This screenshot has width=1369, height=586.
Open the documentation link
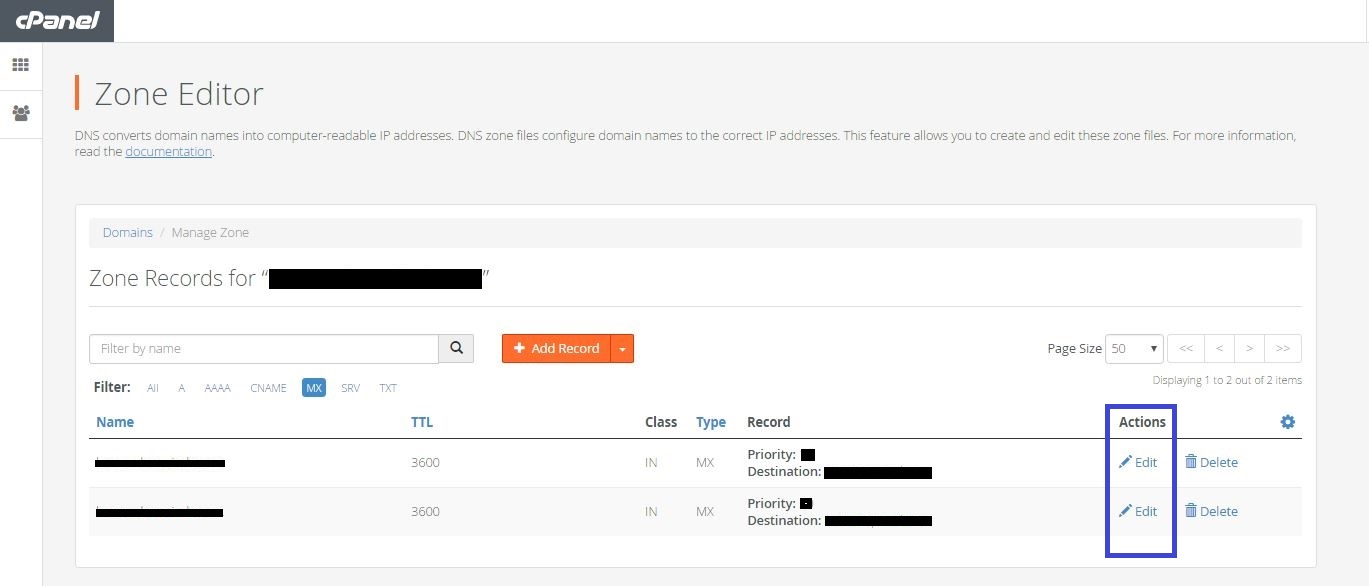pyautogui.click(x=168, y=152)
